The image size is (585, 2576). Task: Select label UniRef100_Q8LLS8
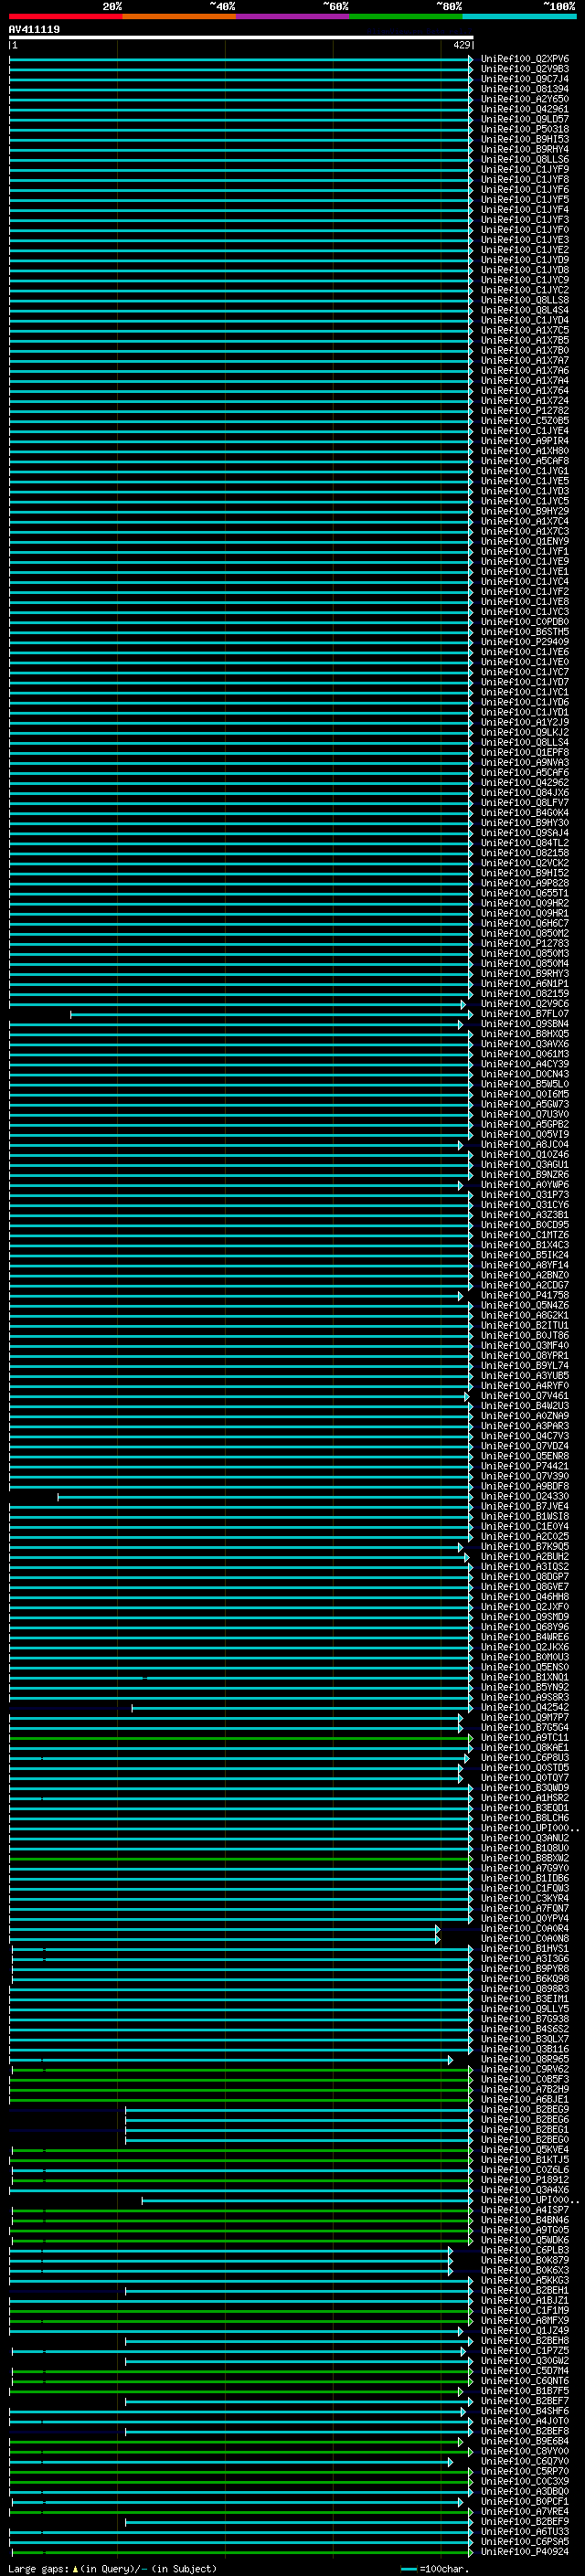pos(525,300)
